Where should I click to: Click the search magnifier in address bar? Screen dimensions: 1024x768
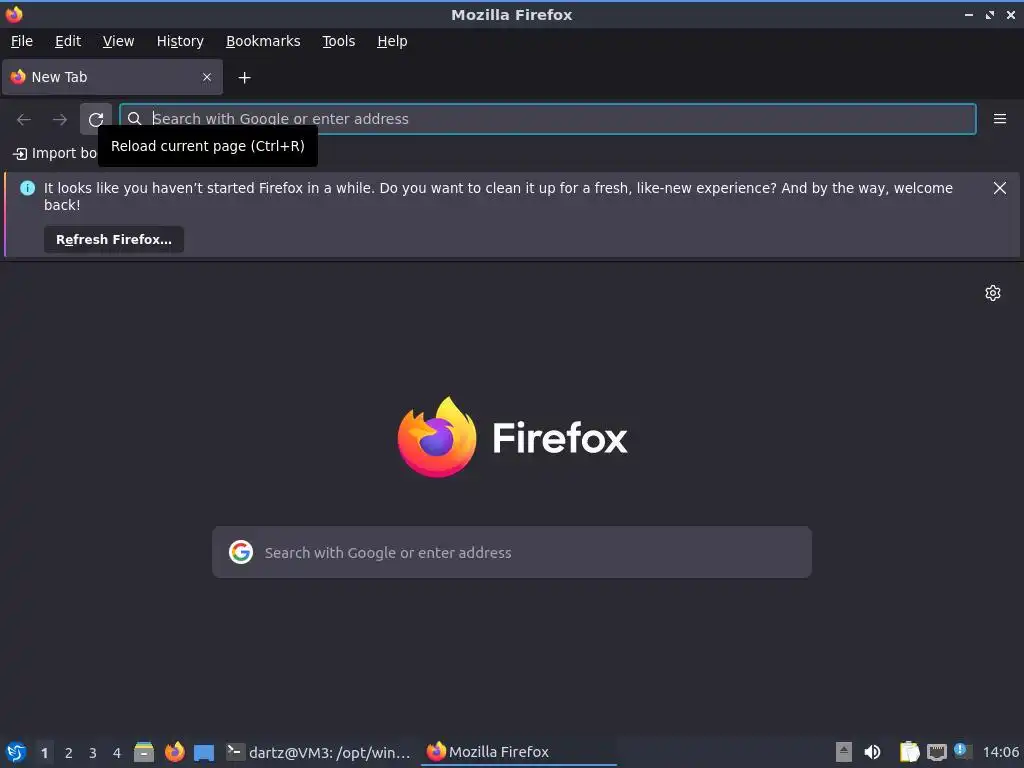135,119
